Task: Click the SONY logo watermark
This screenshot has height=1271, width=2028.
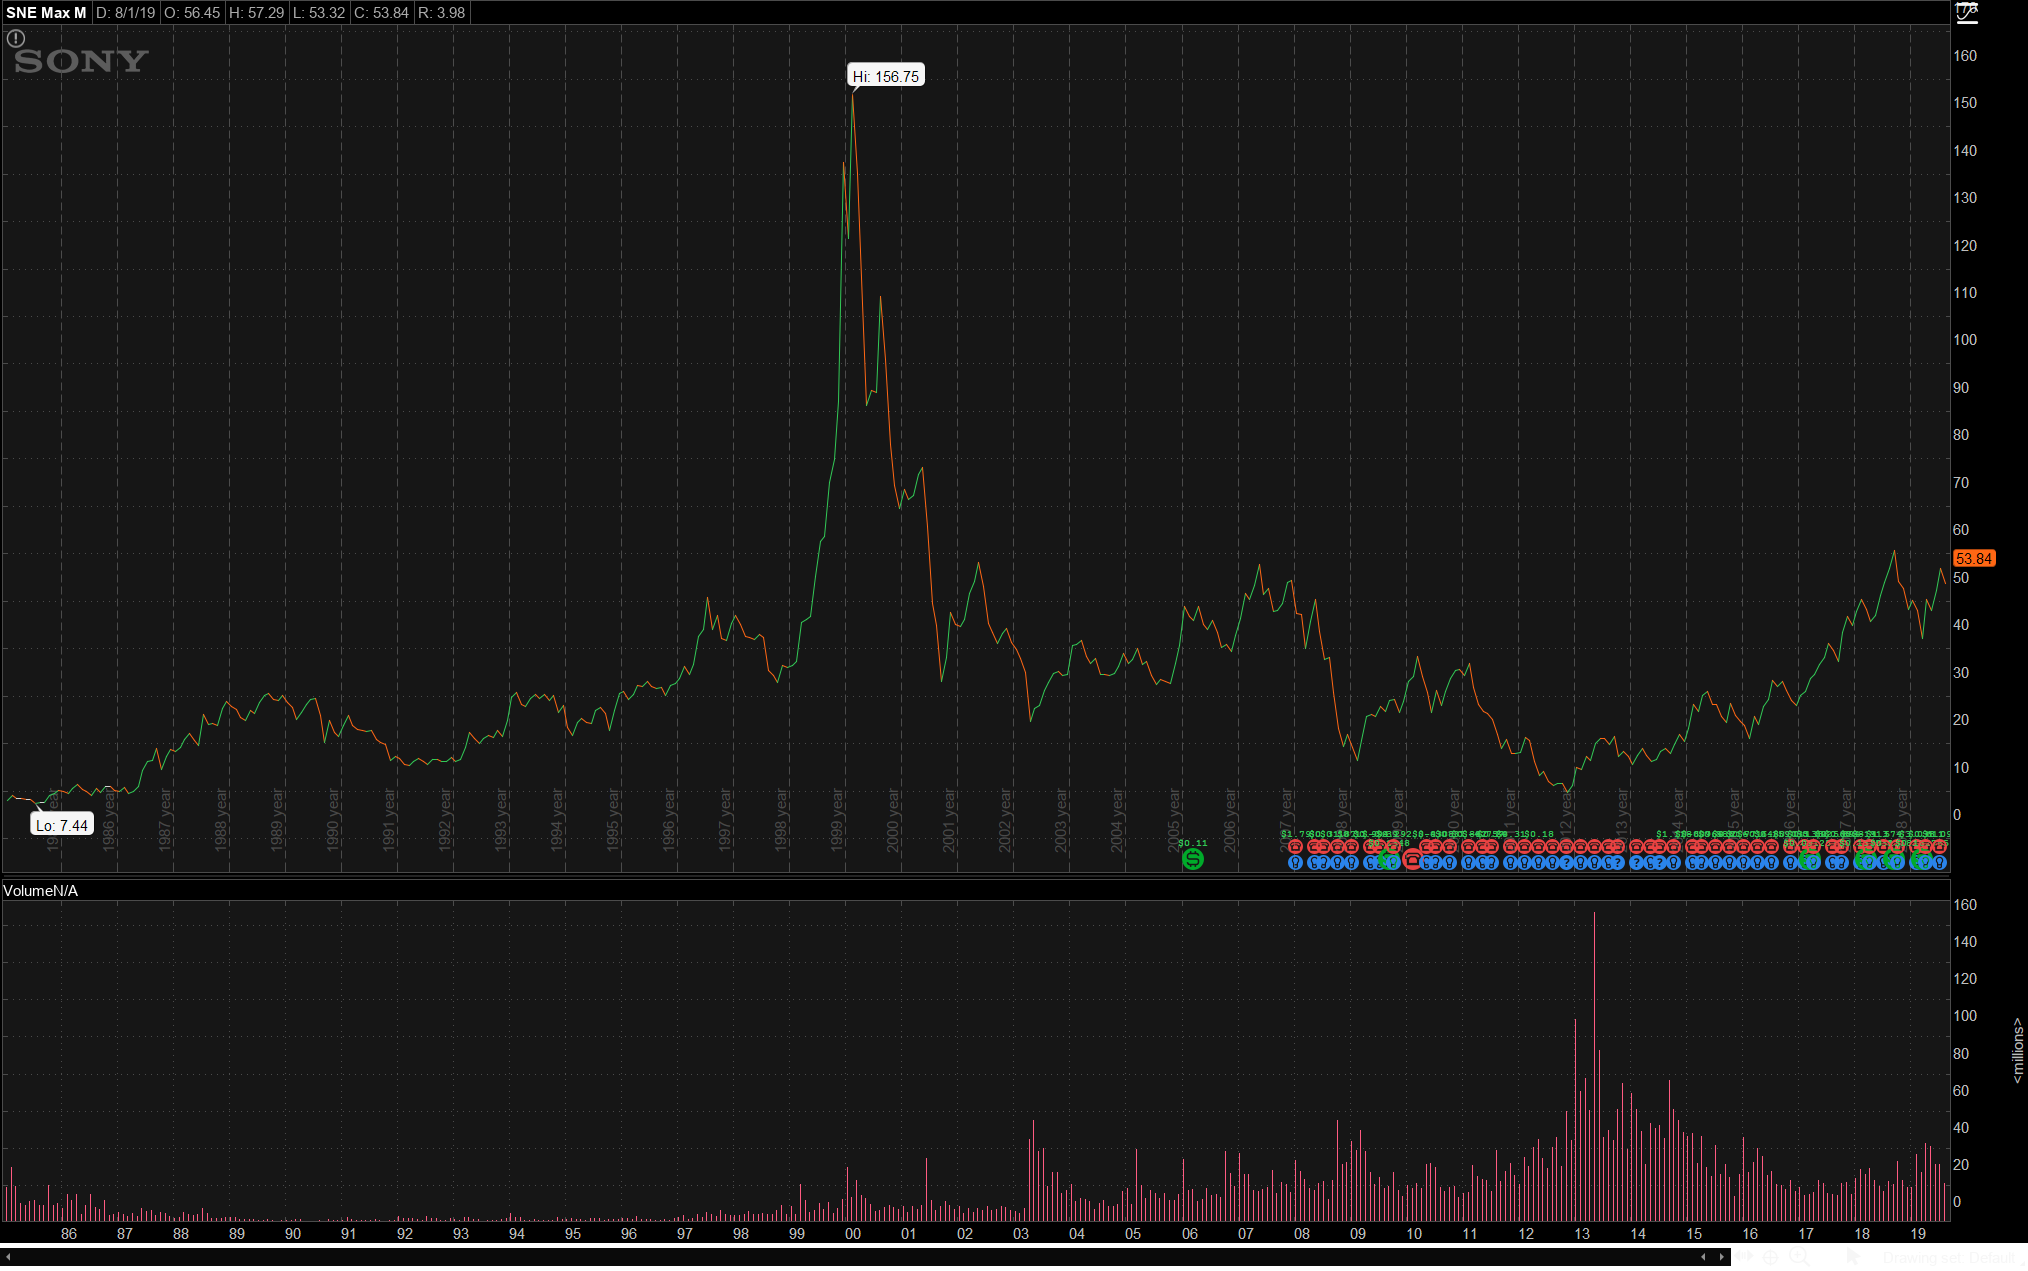Action: point(81,61)
